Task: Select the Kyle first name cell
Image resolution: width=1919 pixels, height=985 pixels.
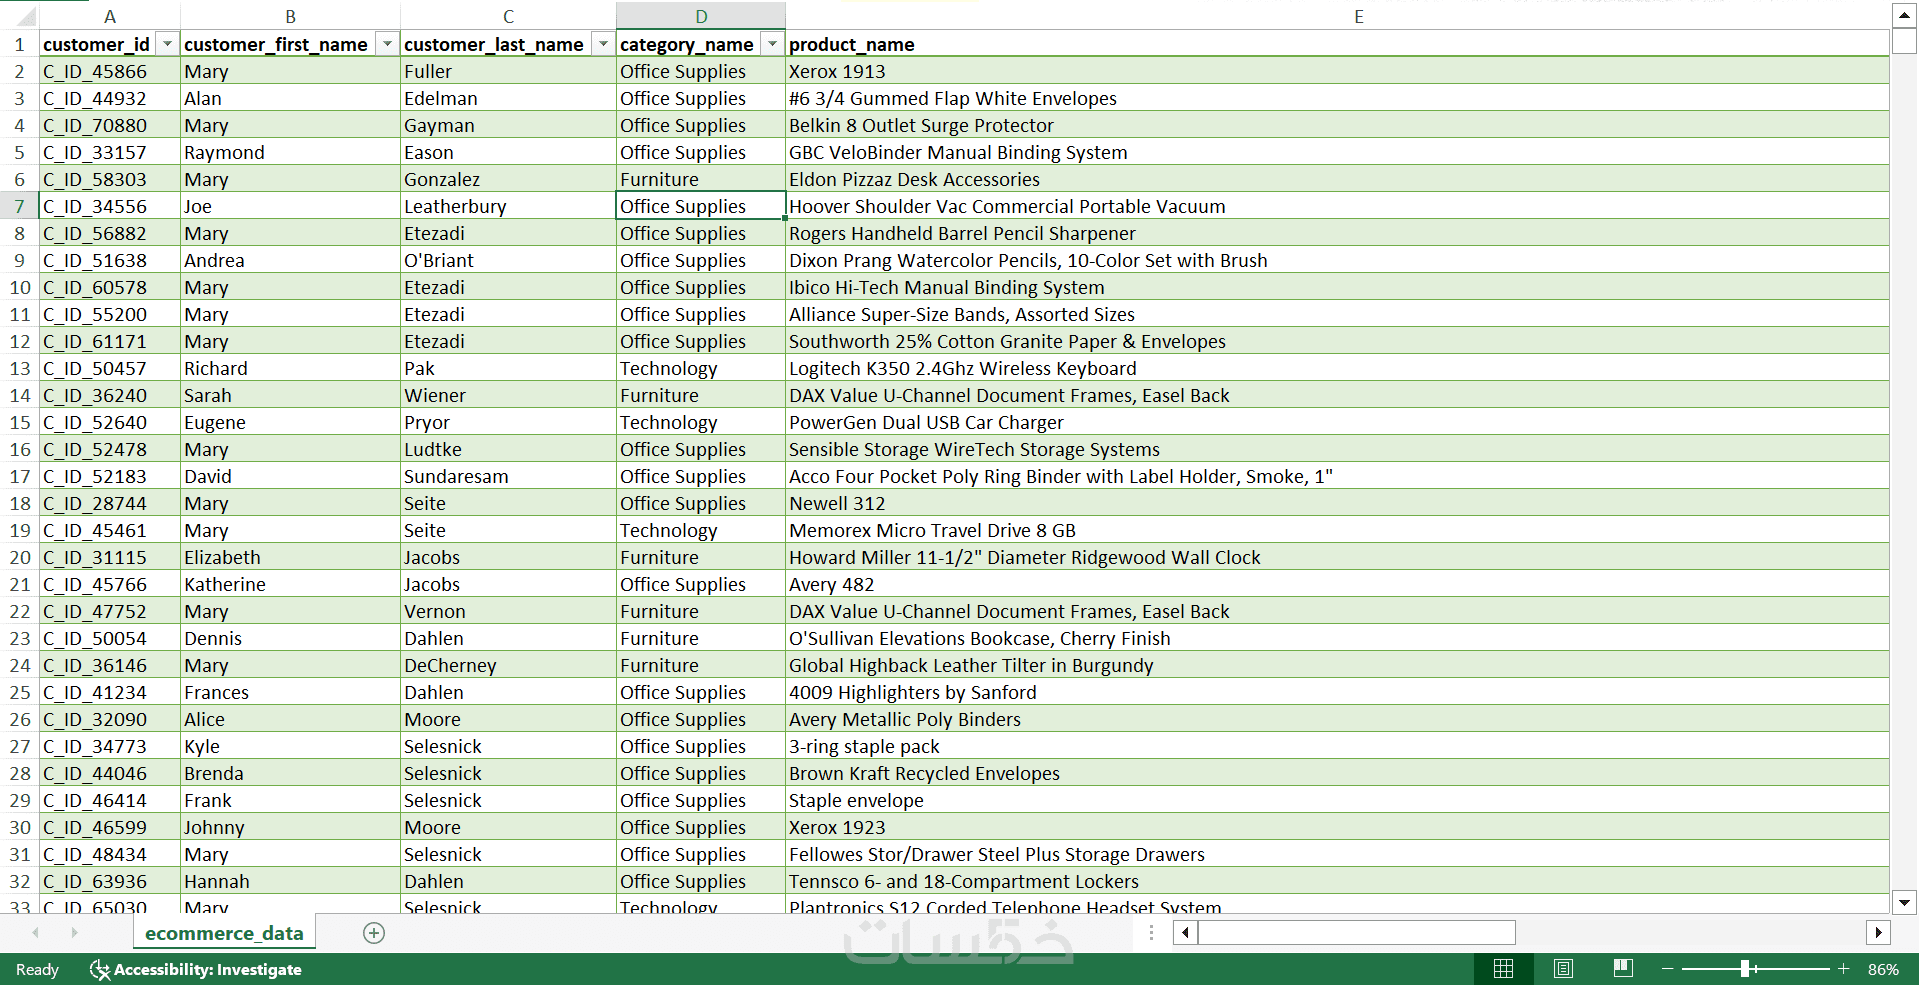Action: [290, 746]
